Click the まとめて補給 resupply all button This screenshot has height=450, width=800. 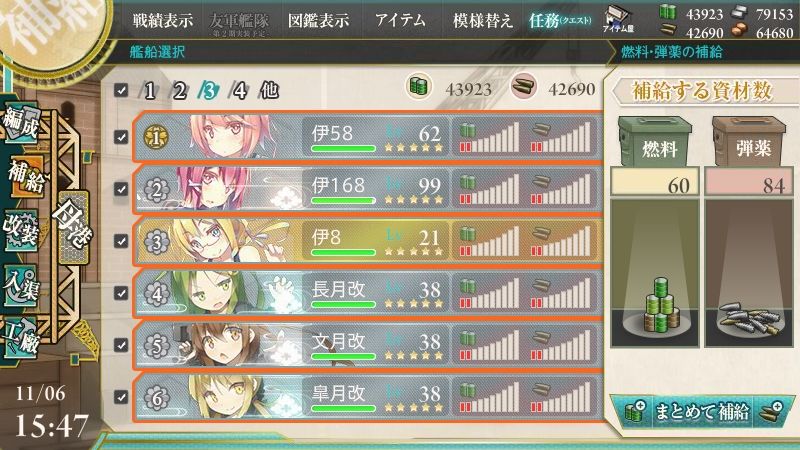(x=703, y=411)
